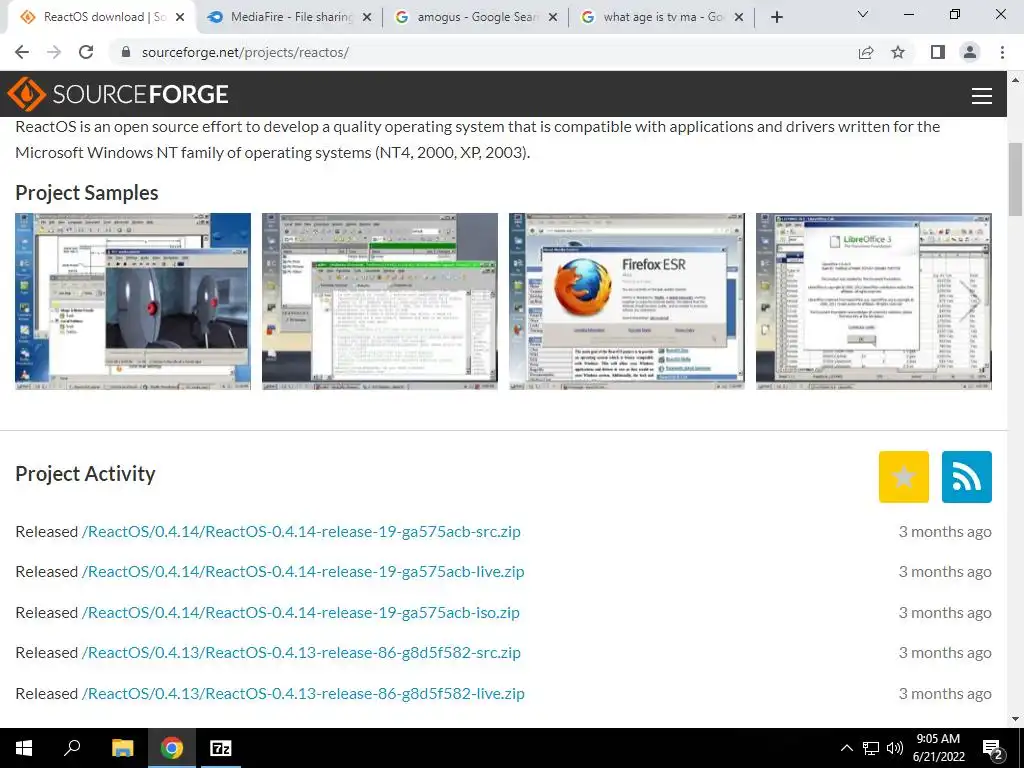
Task: Open the blue RSS feed button
Action: click(967, 477)
